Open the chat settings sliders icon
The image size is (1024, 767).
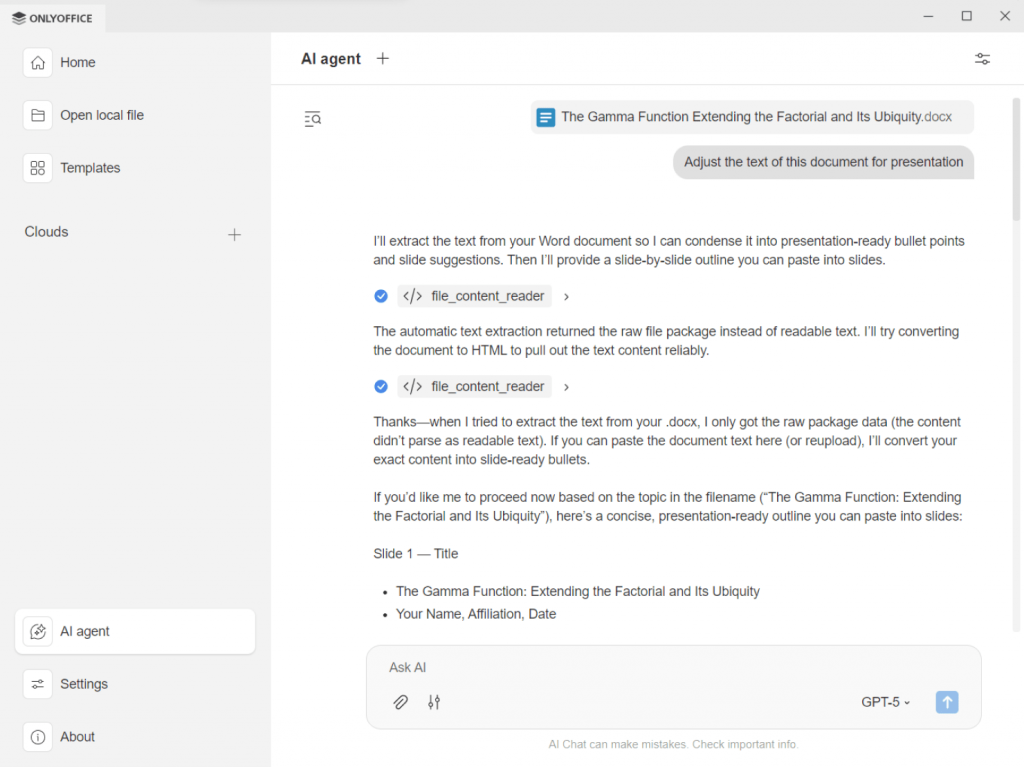pos(982,59)
